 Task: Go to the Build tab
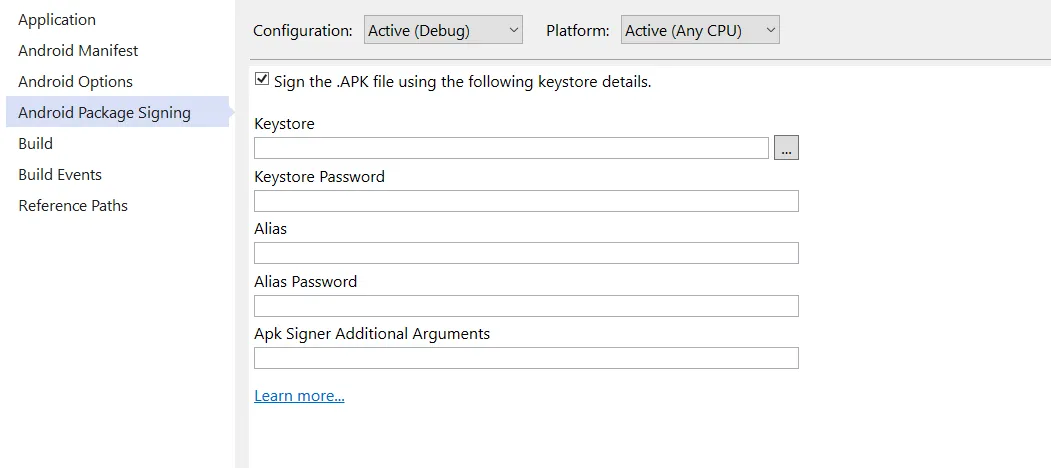point(36,144)
